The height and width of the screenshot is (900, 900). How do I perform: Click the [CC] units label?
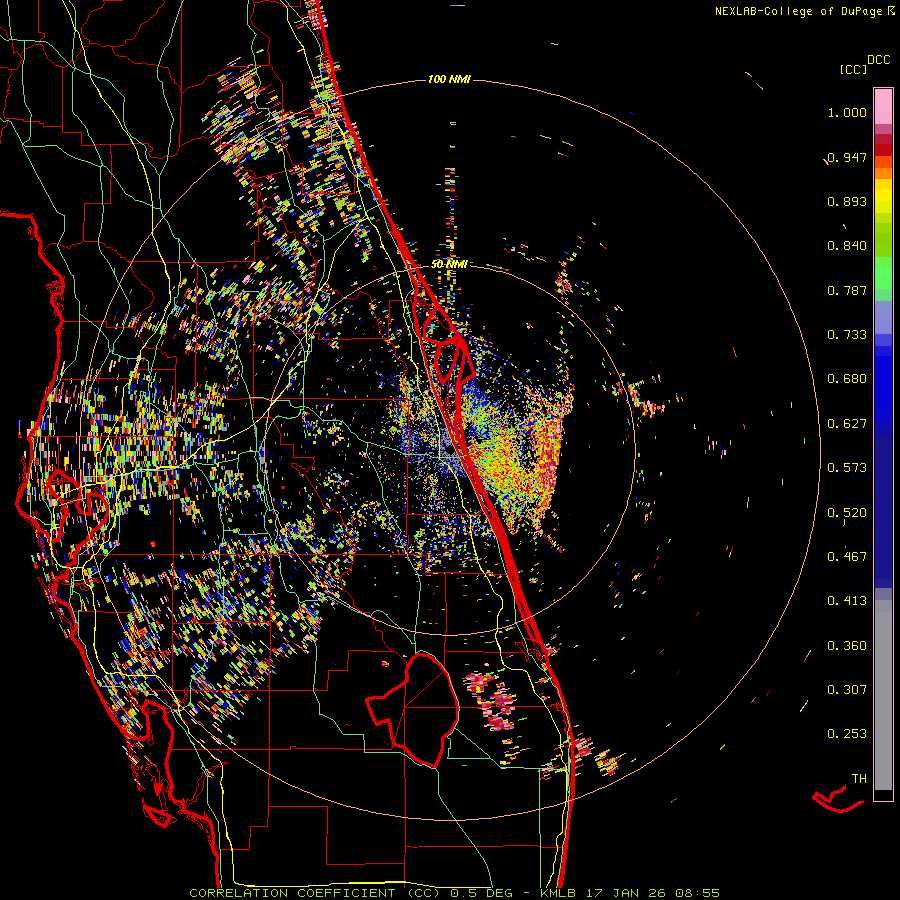click(x=853, y=69)
